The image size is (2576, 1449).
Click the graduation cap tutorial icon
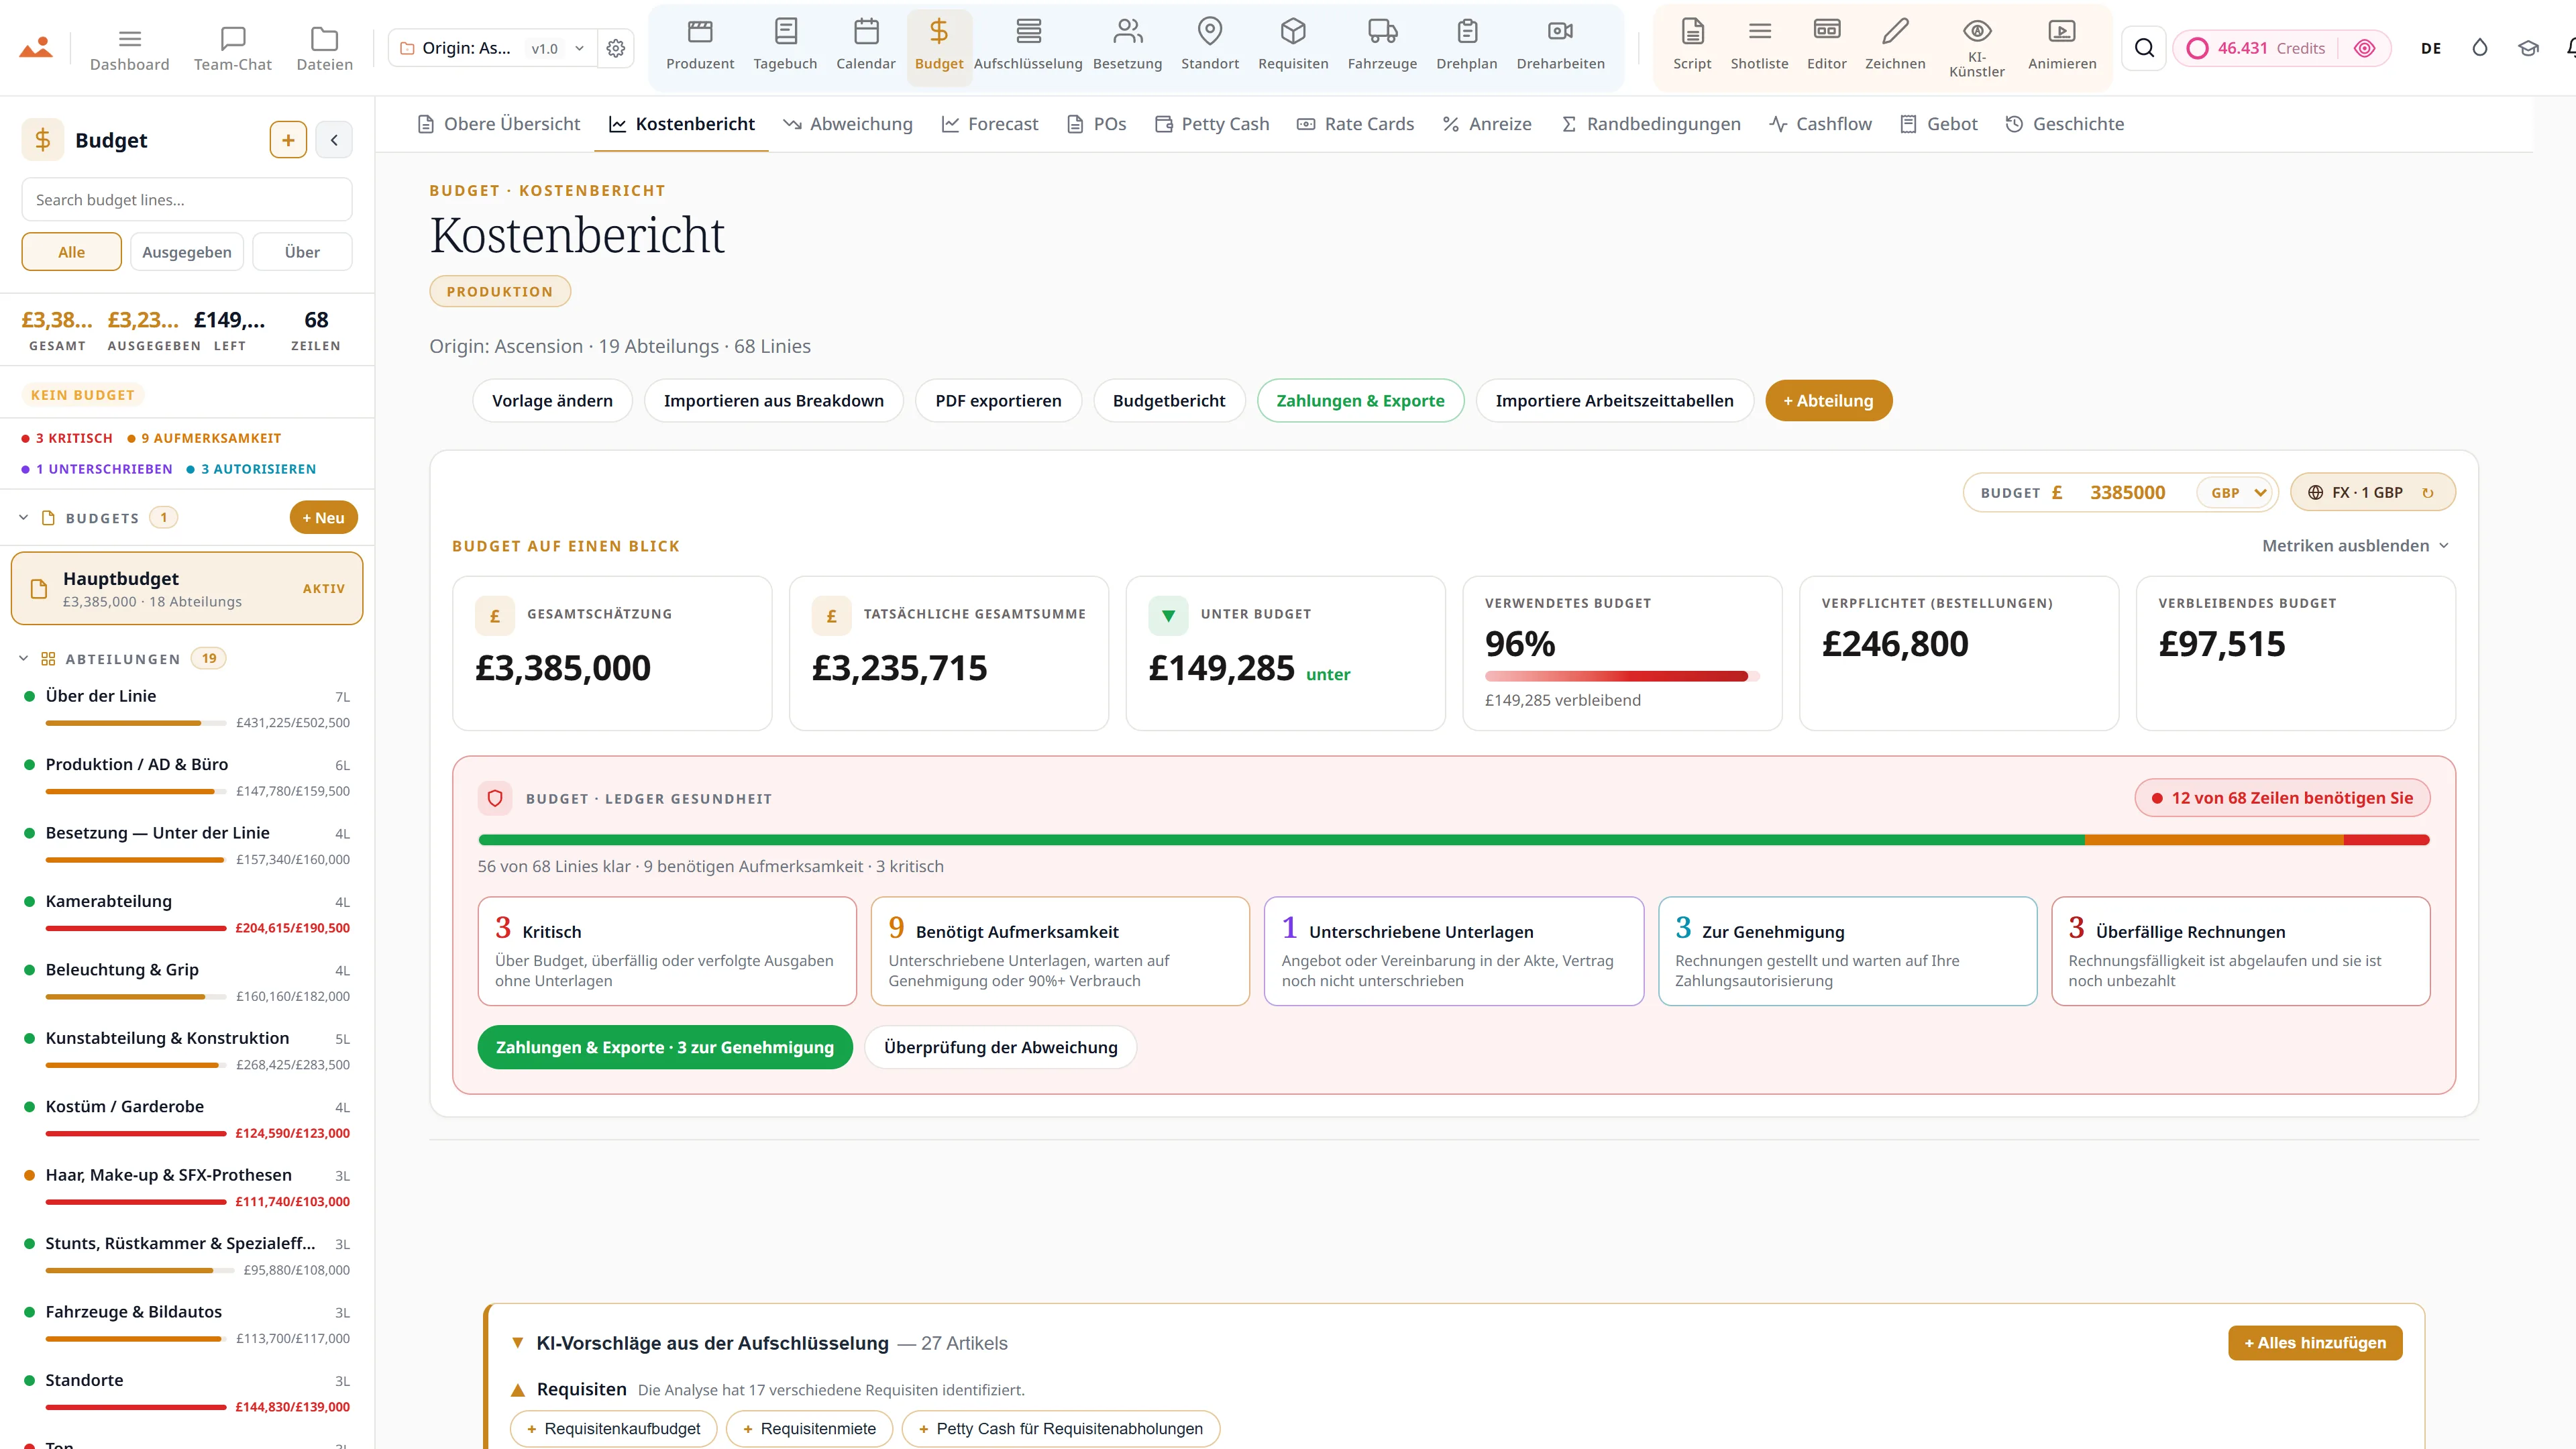(x=2528, y=48)
